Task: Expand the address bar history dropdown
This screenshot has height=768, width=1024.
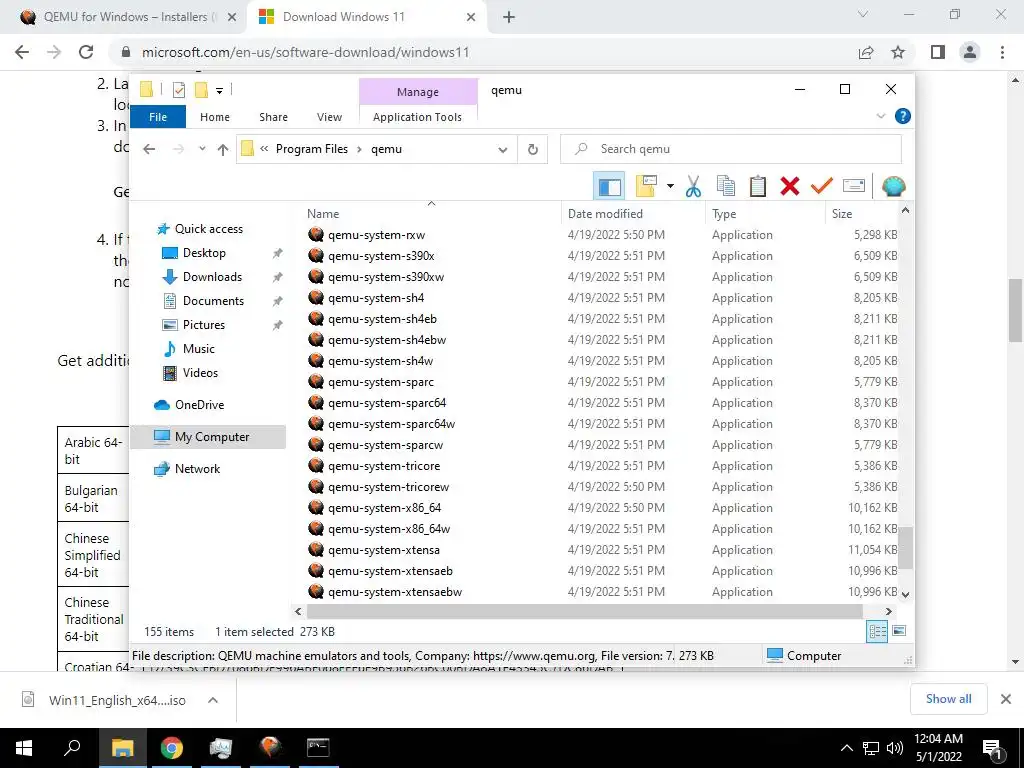Action: 502,150
